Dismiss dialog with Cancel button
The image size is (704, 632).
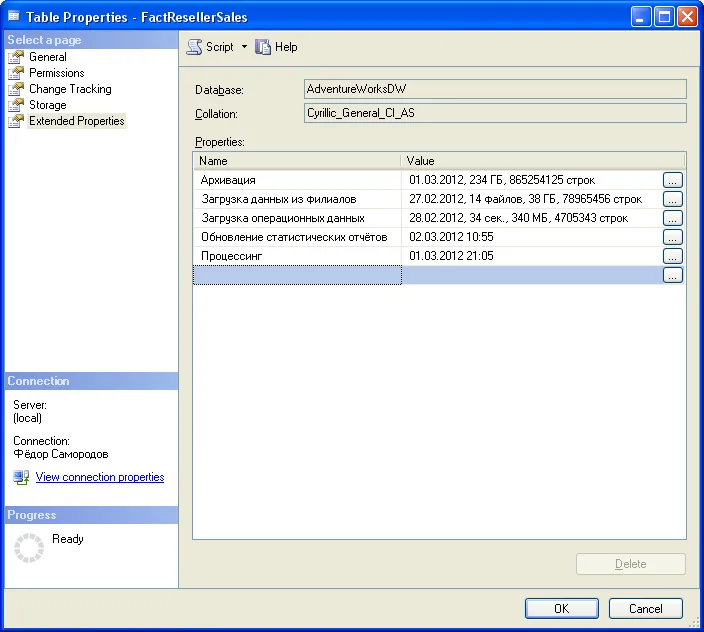[x=646, y=609]
